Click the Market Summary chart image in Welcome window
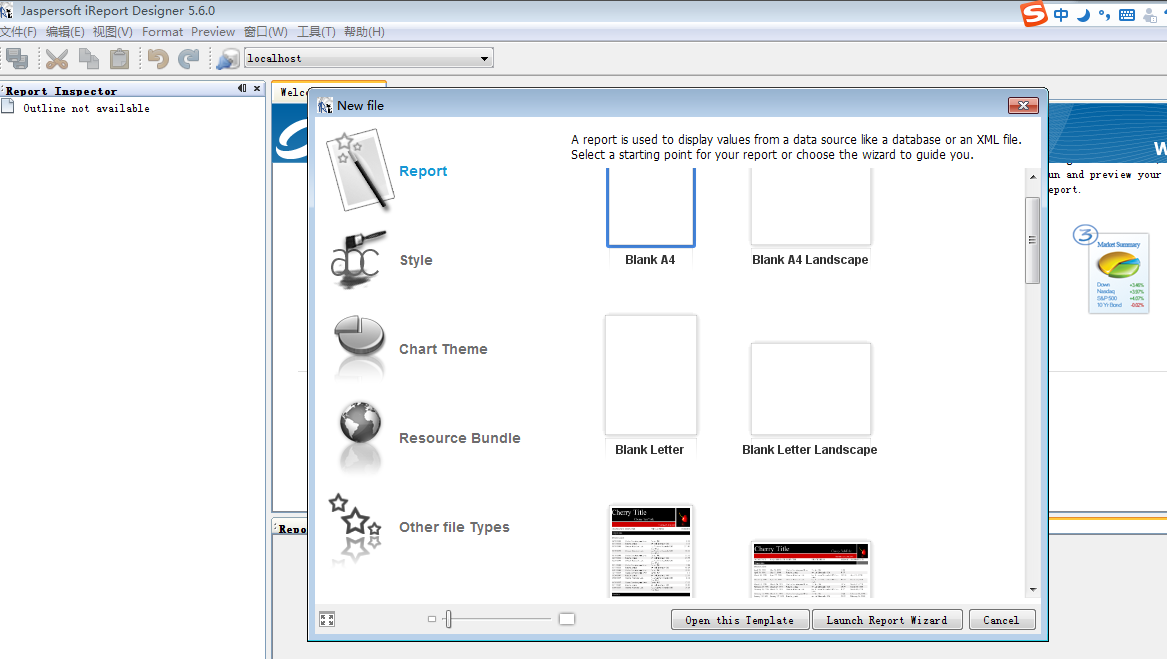 point(1119,273)
